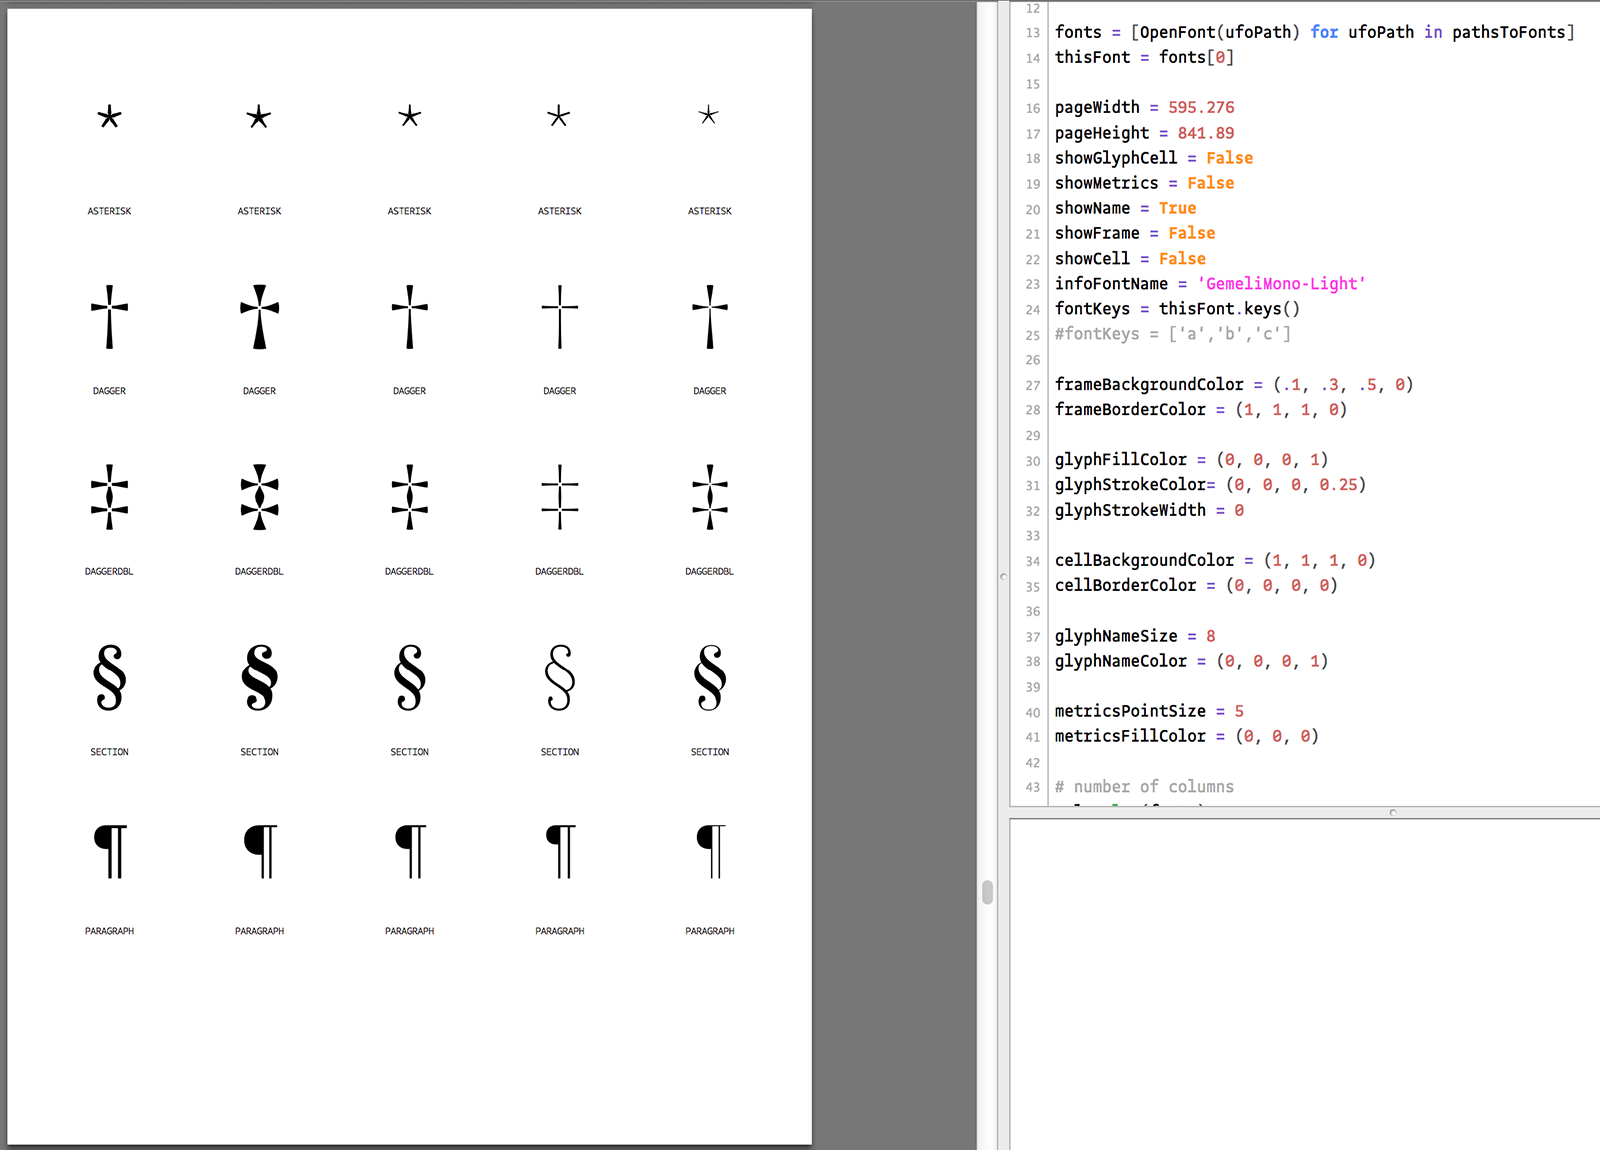Screen dimensions: 1600x1150
Task: Click the glyphNameSize value 8
Action: click(1210, 636)
